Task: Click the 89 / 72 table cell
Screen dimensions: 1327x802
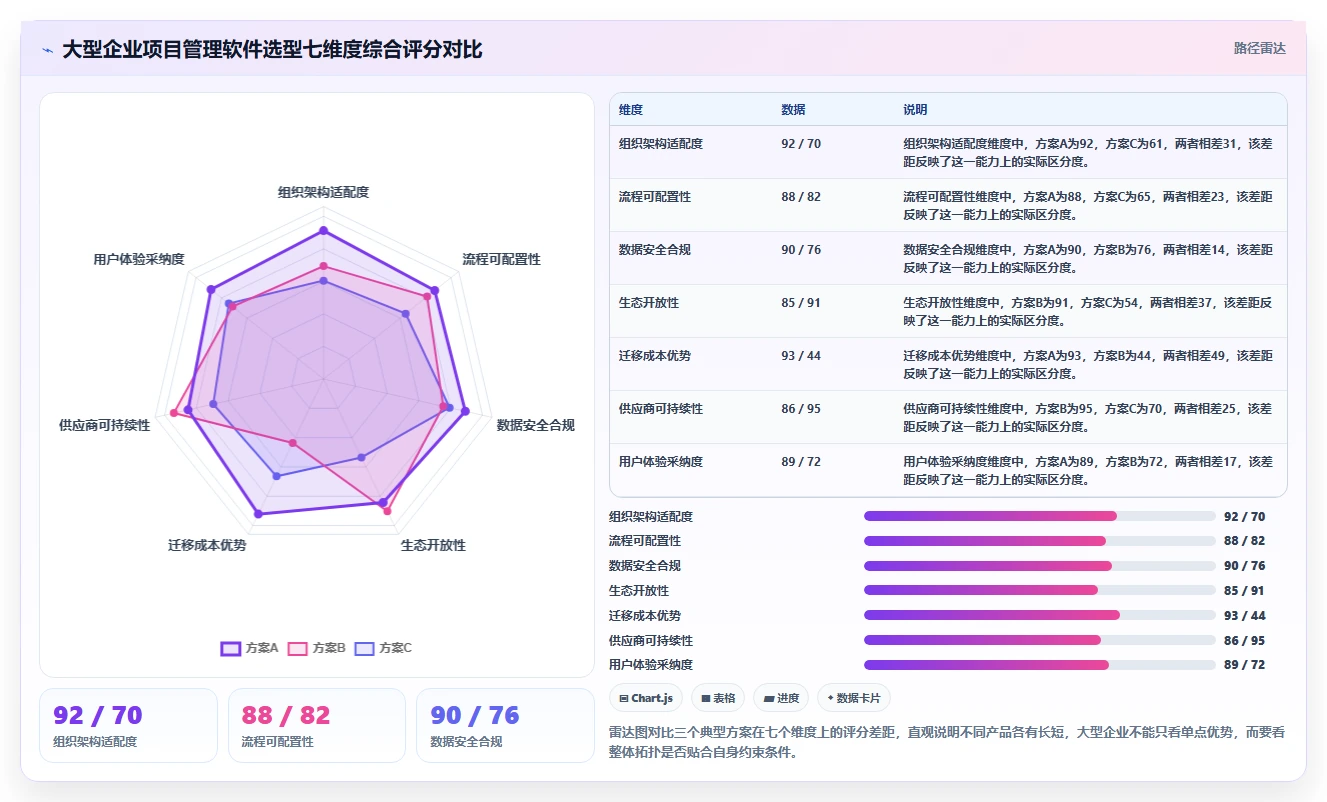Action: (801, 462)
